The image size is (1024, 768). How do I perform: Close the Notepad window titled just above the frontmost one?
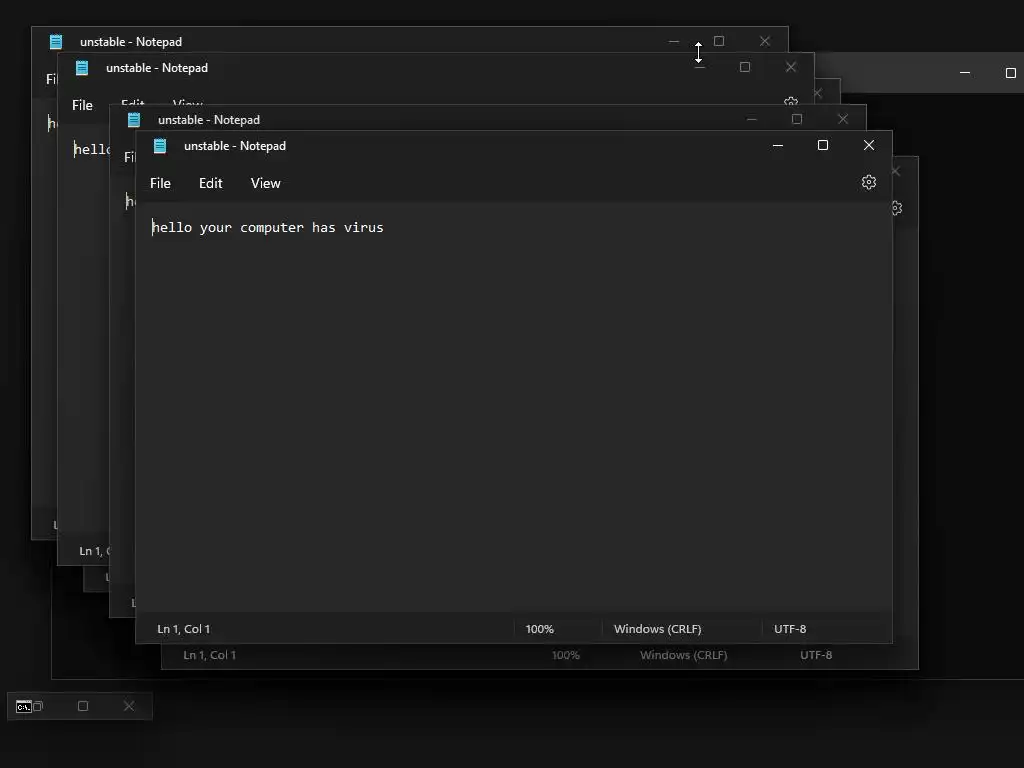[842, 119]
